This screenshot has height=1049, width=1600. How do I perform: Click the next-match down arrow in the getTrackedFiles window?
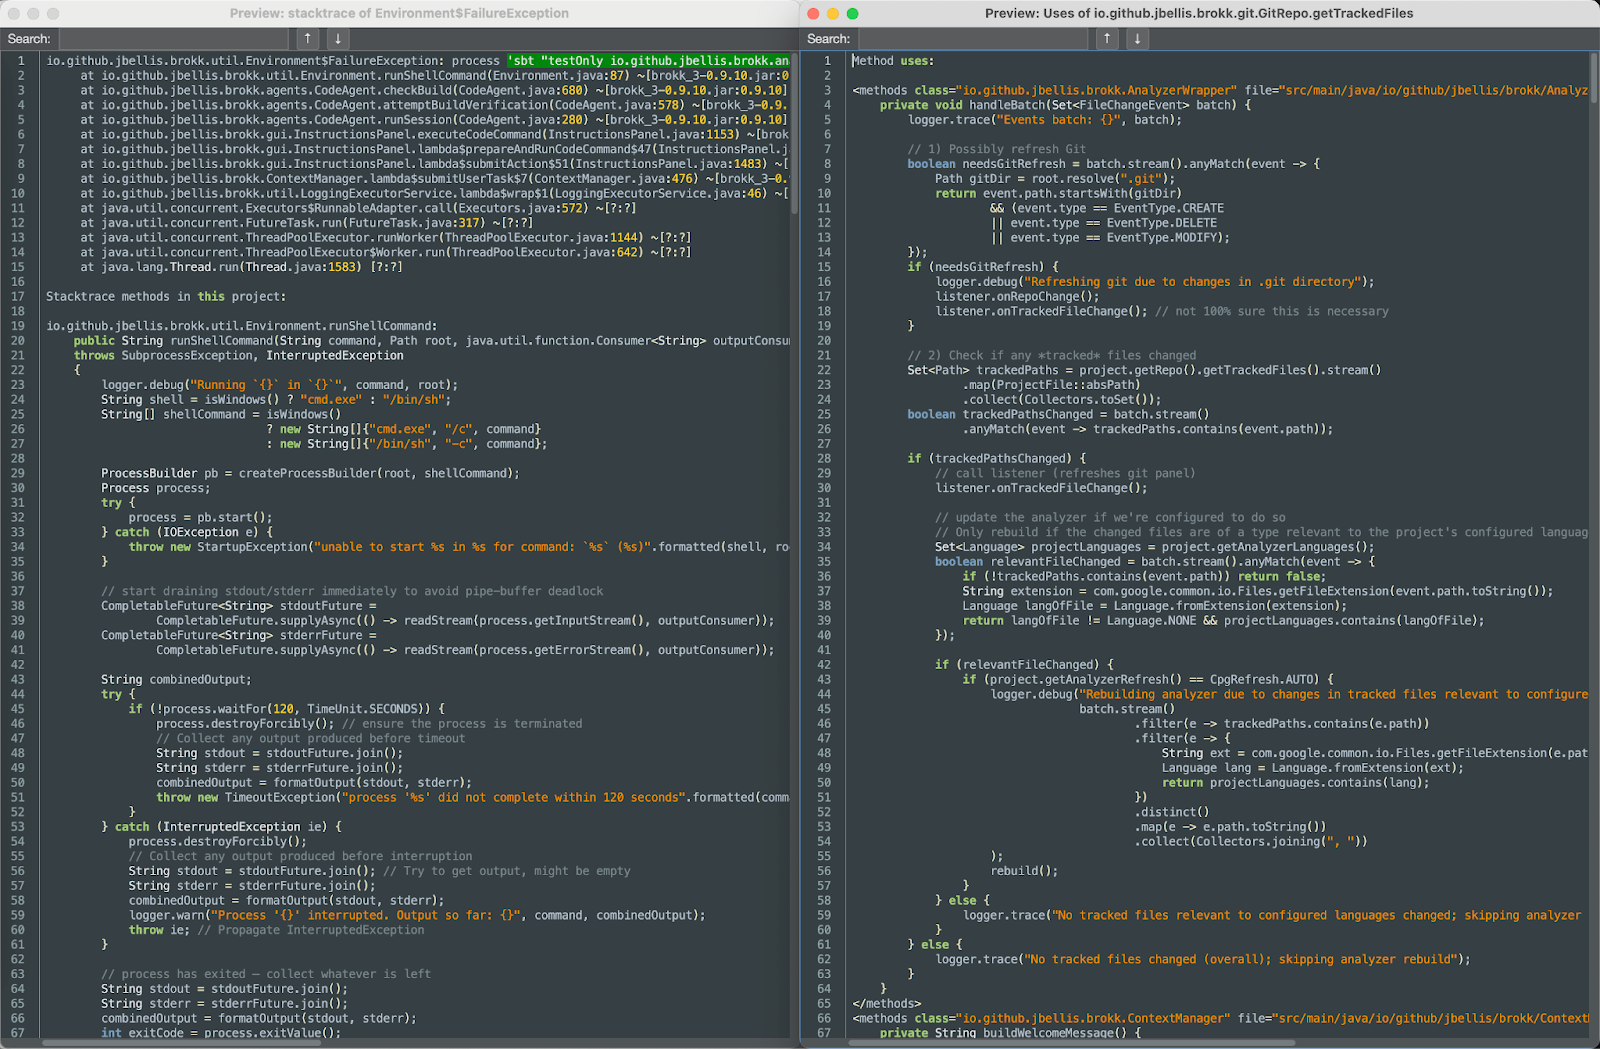coord(1137,39)
